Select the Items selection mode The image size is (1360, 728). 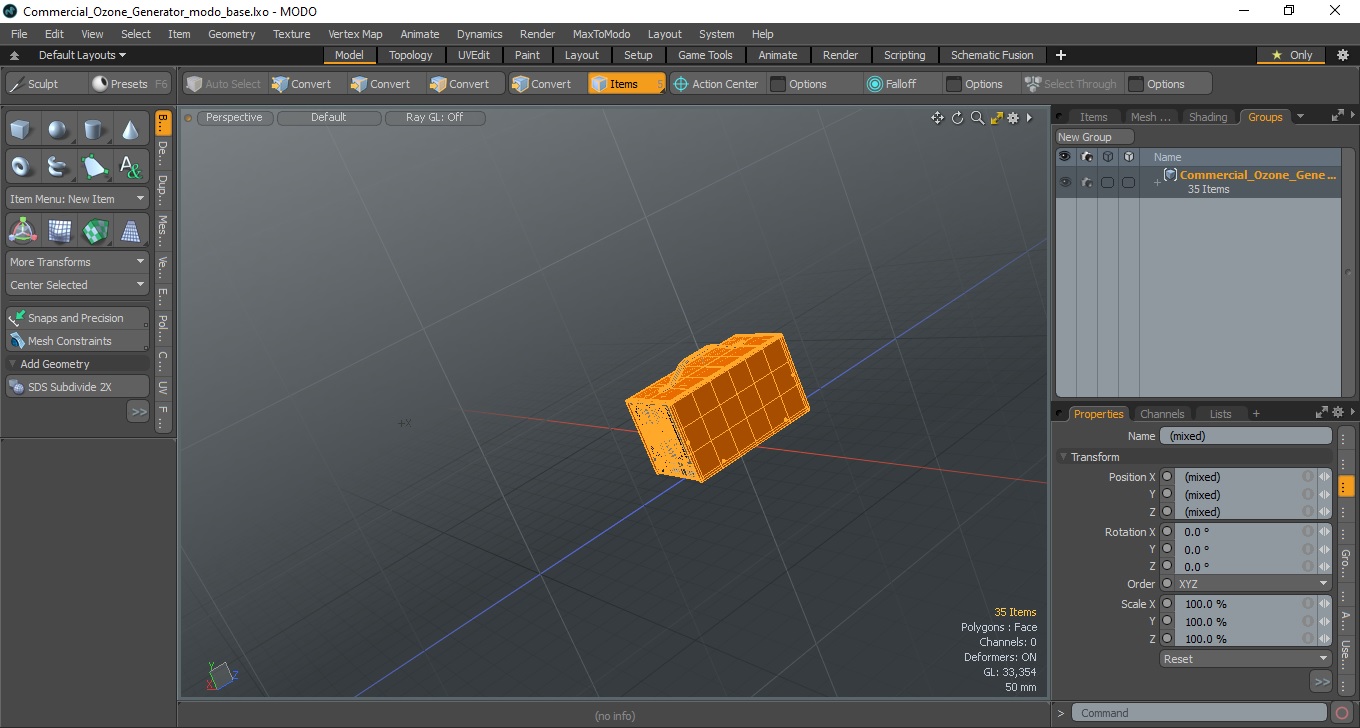tap(626, 84)
